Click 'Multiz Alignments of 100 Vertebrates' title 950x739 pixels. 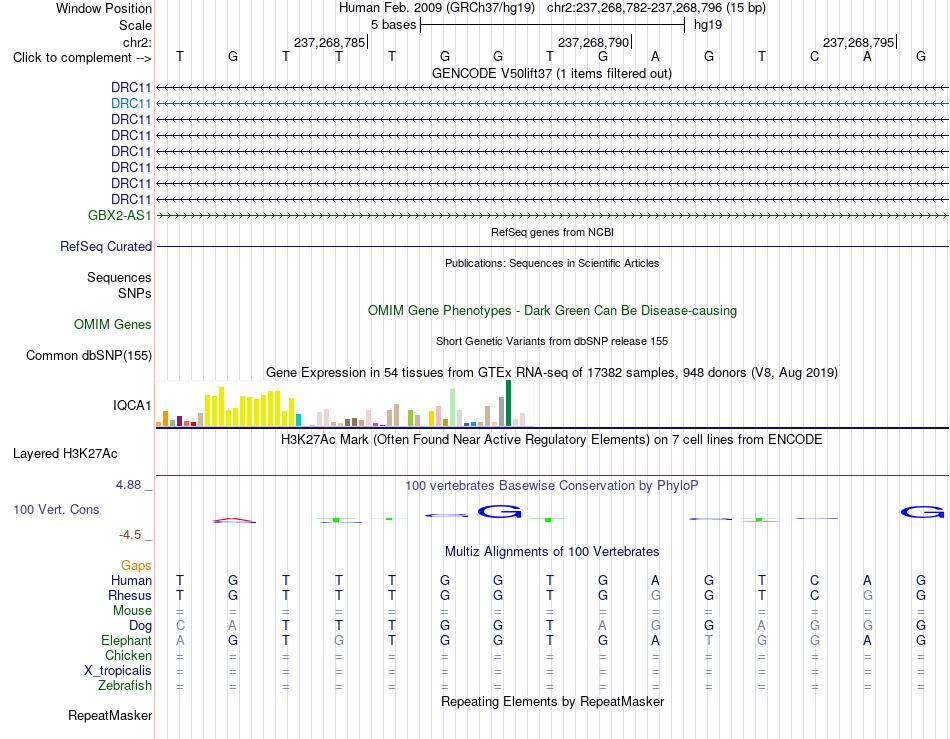pyautogui.click(x=552, y=551)
